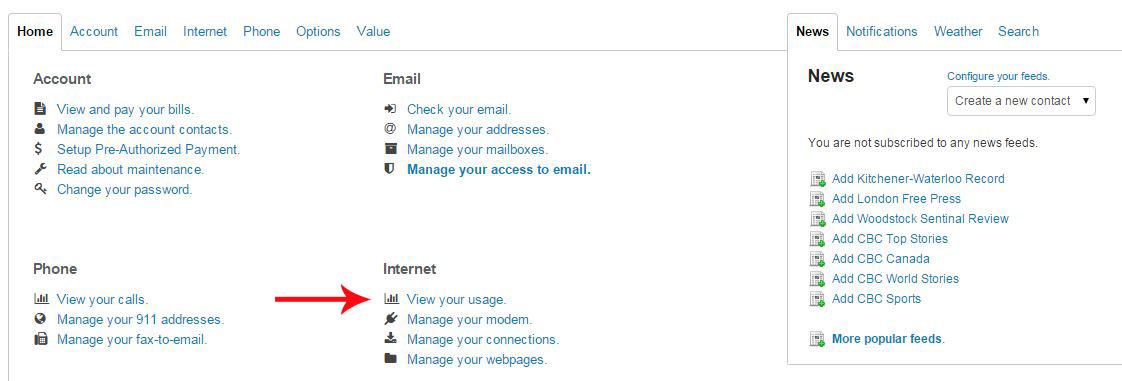Viewport: 1122px width, 381px height.
Task: Switch to the Notifications tab
Action: pyautogui.click(x=882, y=32)
